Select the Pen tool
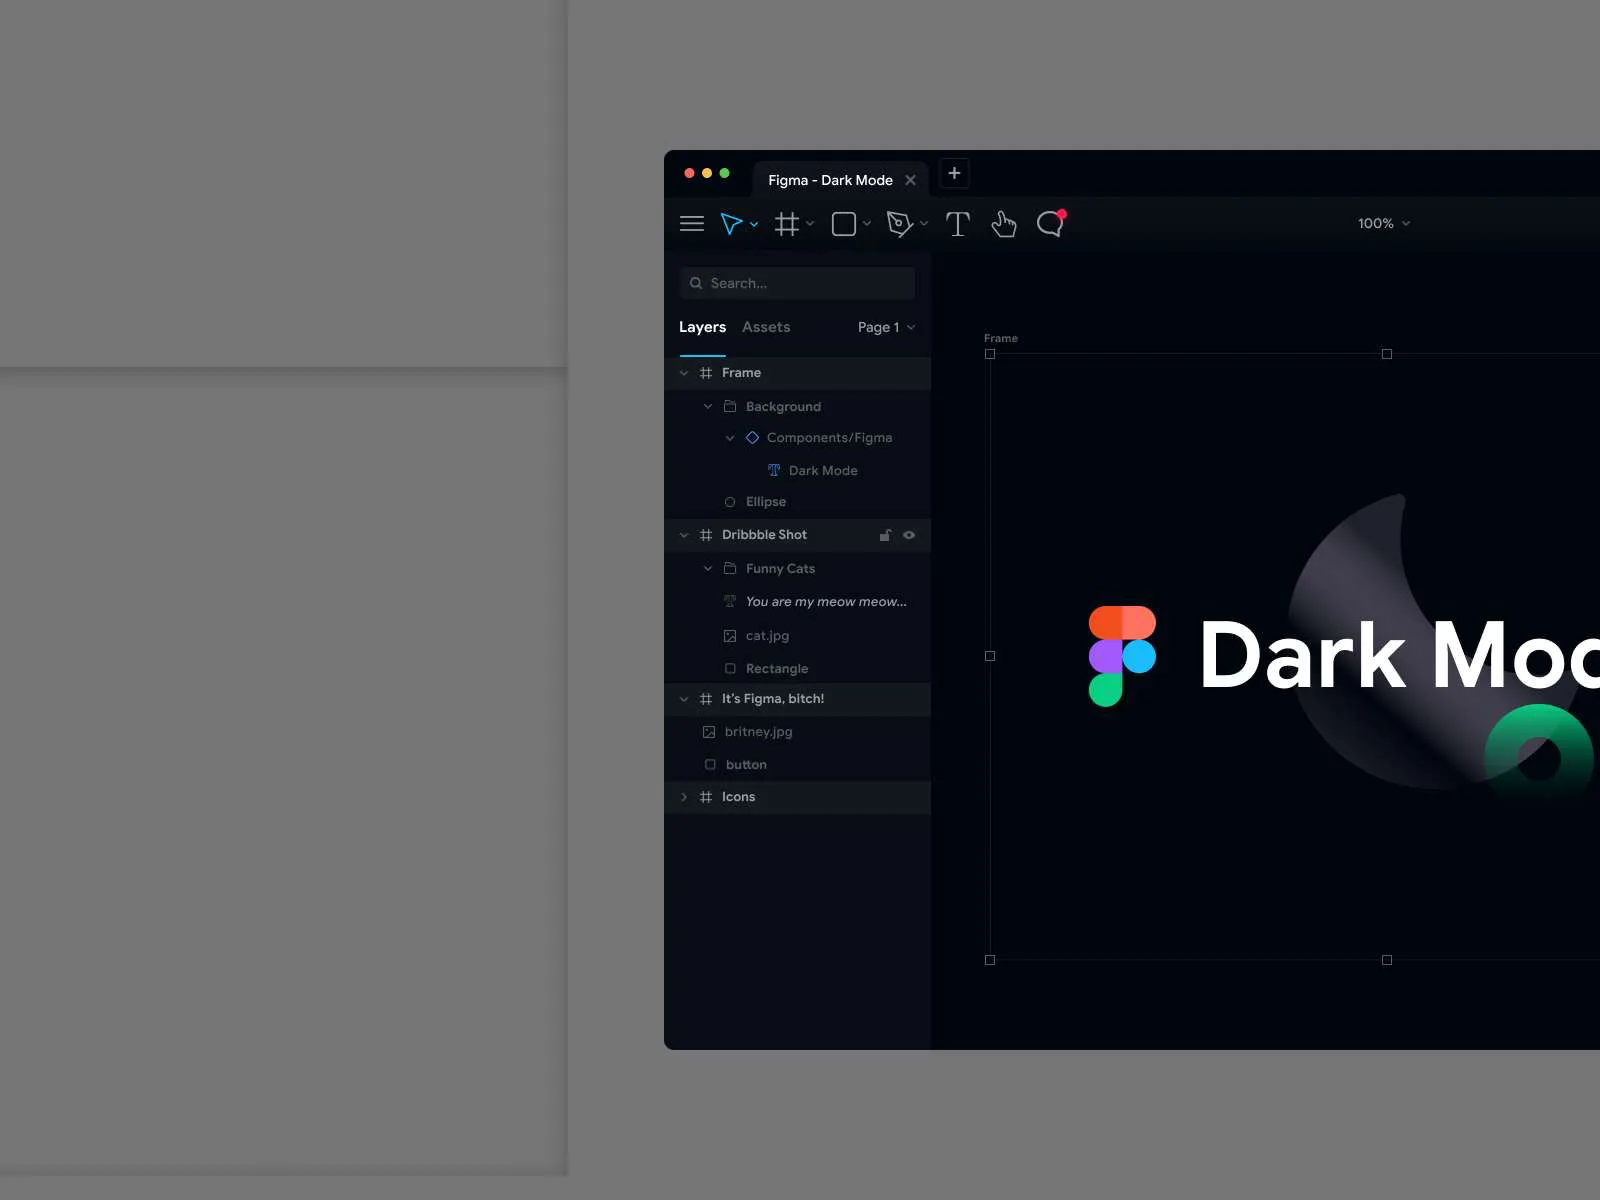 (899, 223)
